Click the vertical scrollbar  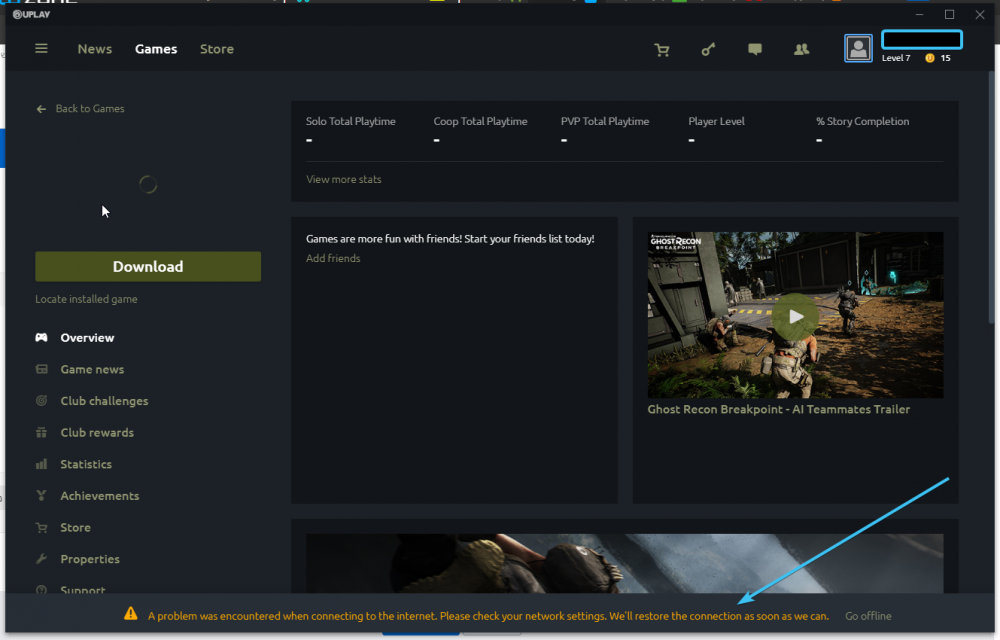coord(992,198)
